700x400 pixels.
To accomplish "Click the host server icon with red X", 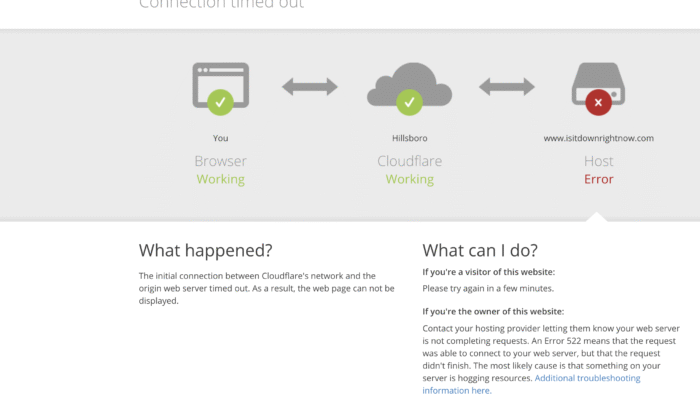I will 598,88.
